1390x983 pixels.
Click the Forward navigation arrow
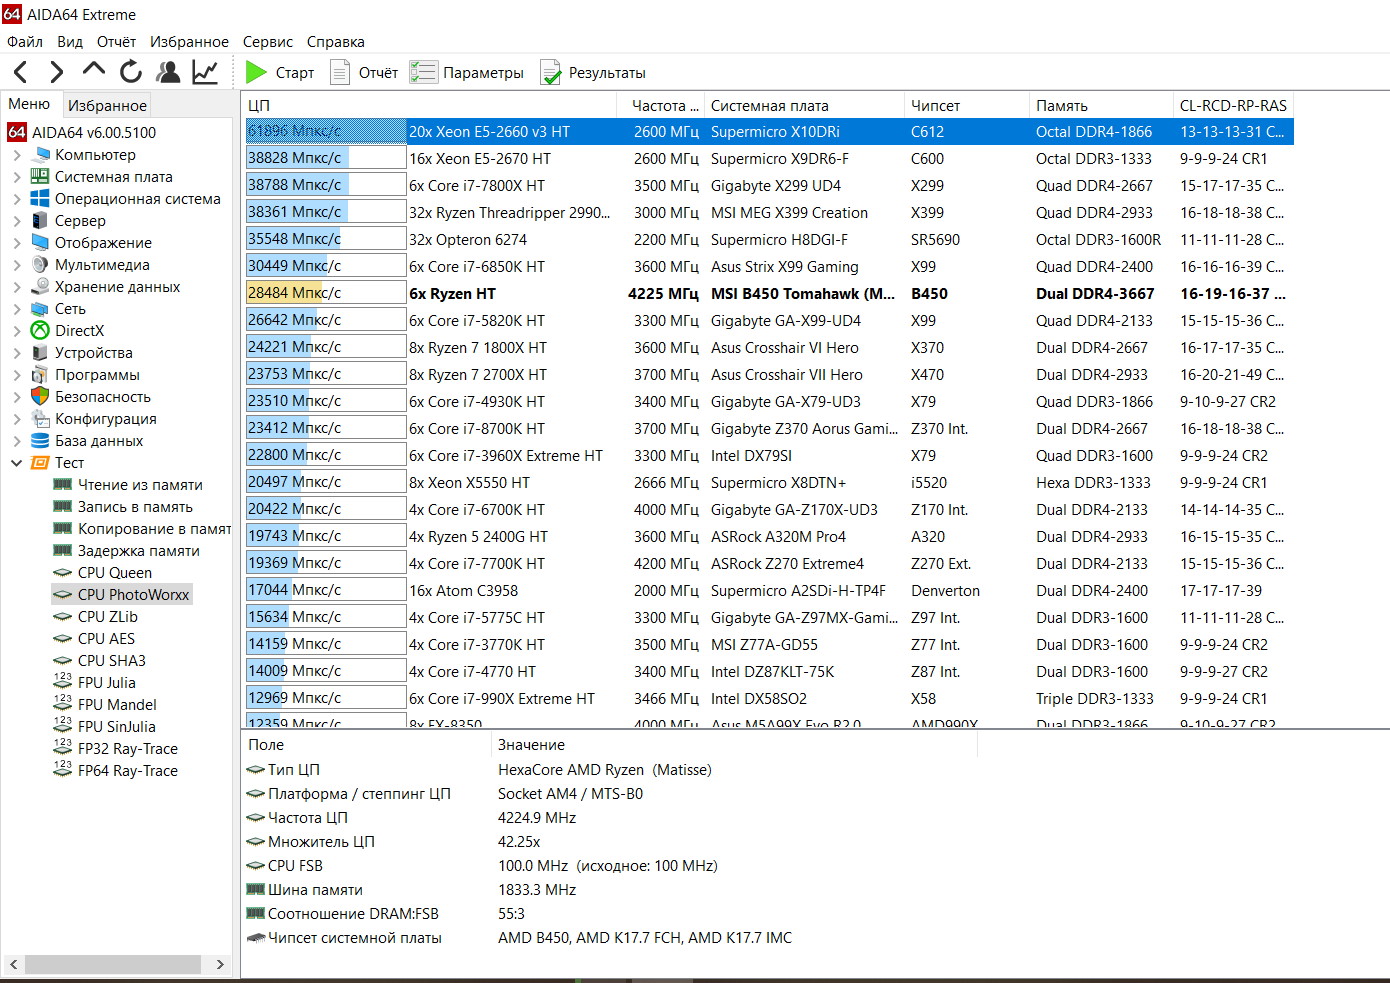pos(57,72)
